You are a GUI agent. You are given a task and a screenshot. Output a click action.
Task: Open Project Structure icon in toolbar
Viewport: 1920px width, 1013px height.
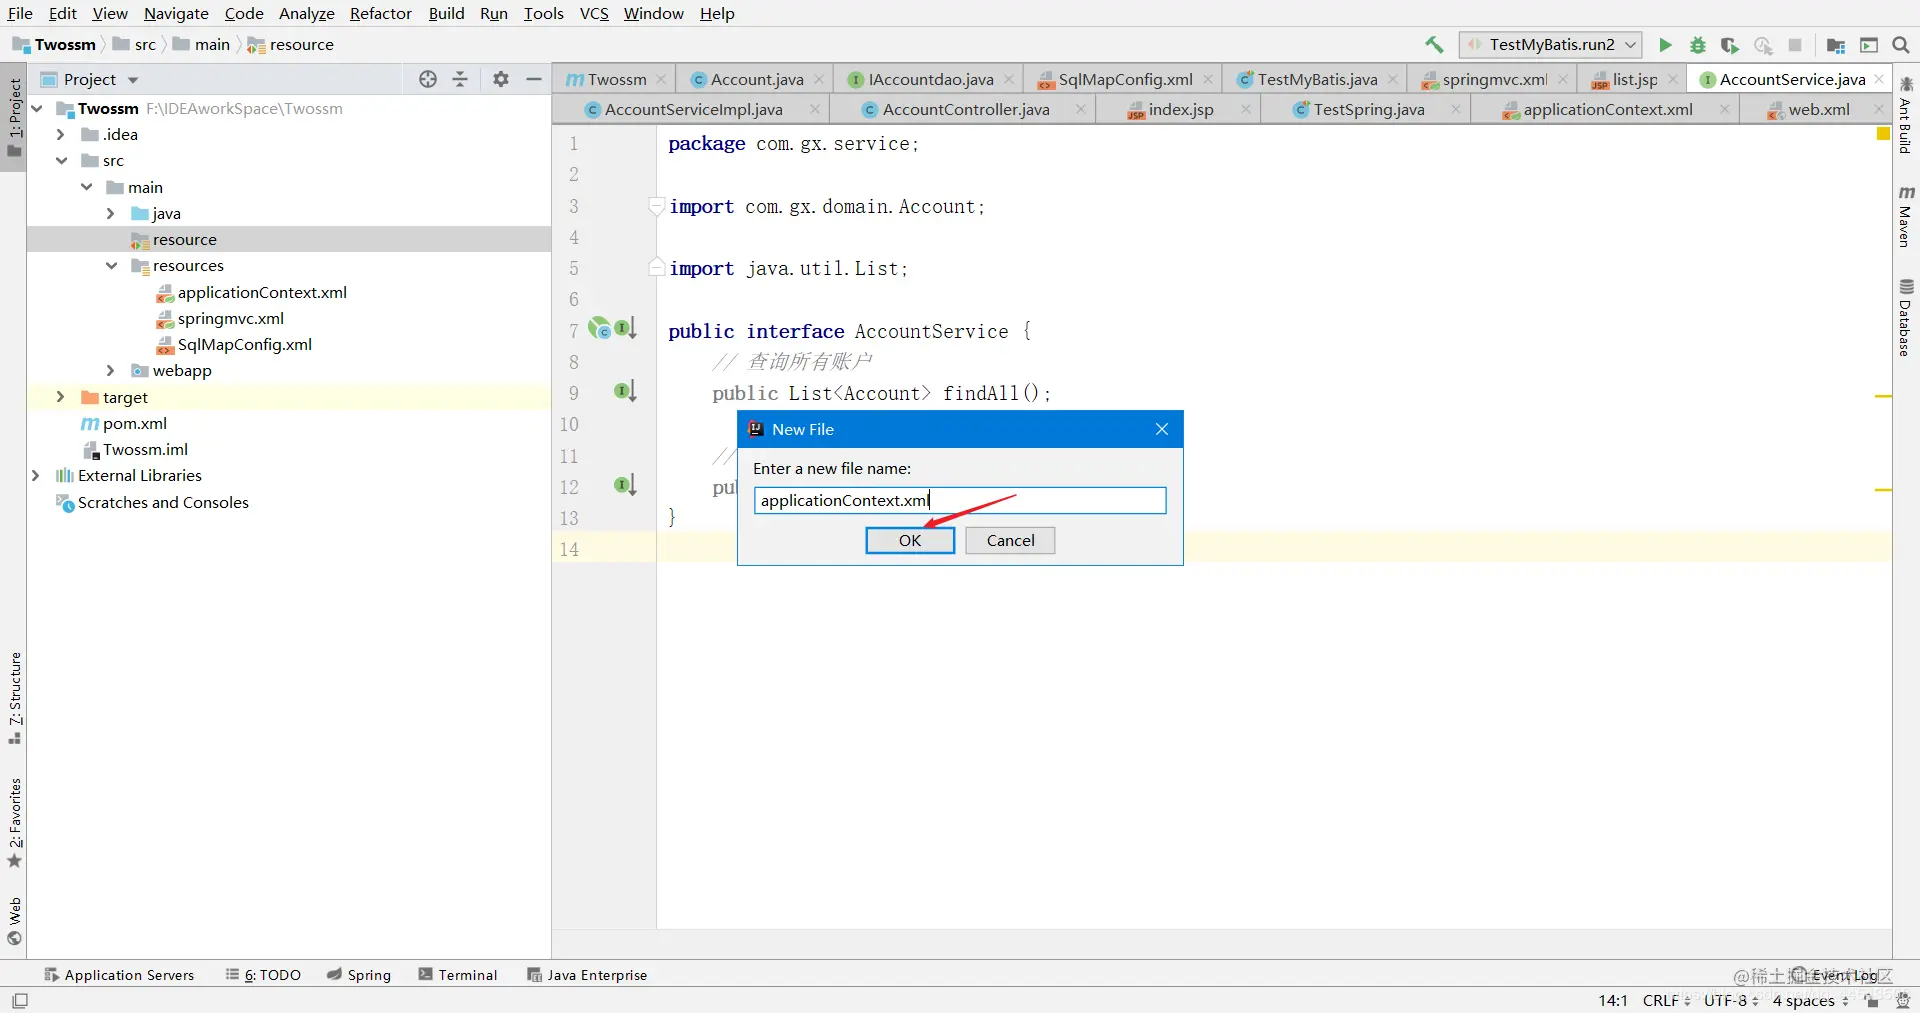[x=1836, y=45]
